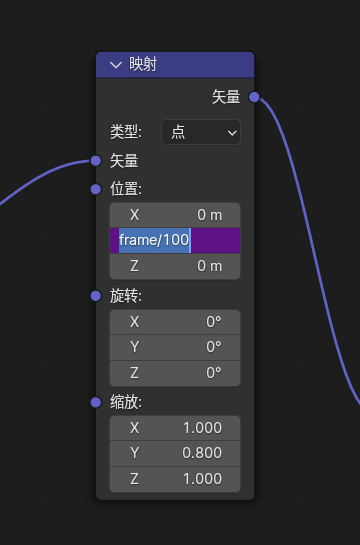Click the frame/100 expression field
This screenshot has height=545, width=360.
pyautogui.click(x=175, y=241)
